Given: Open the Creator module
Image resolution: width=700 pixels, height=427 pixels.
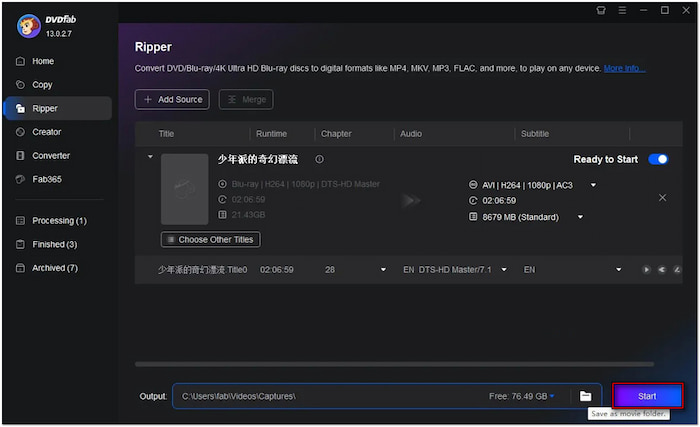Looking at the screenshot, I should pos(46,132).
